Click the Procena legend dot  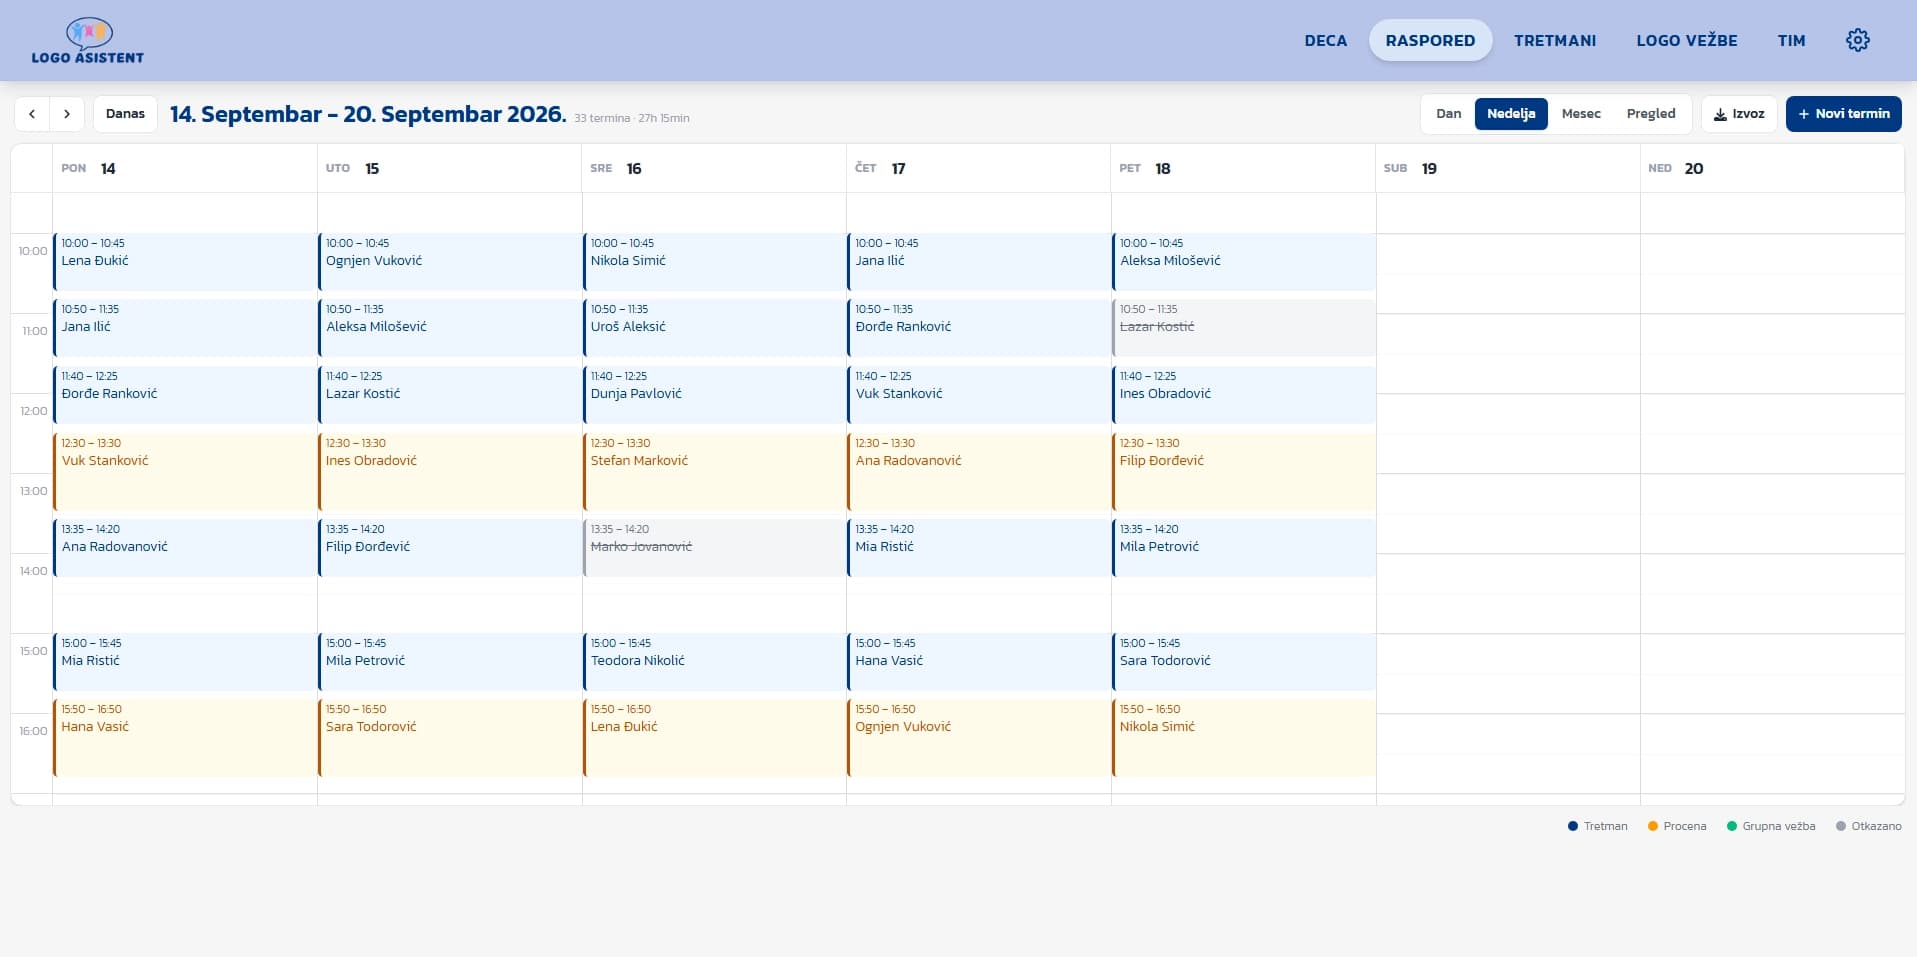coord(1652,826)
